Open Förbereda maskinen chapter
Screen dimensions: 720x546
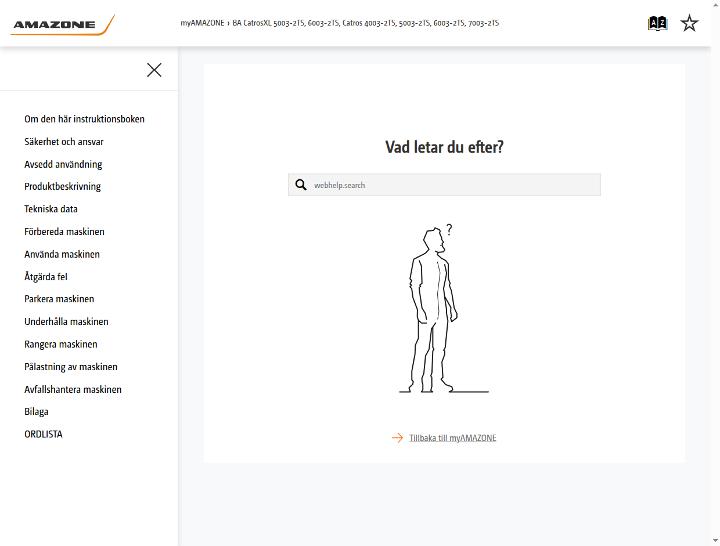point(64,231)
